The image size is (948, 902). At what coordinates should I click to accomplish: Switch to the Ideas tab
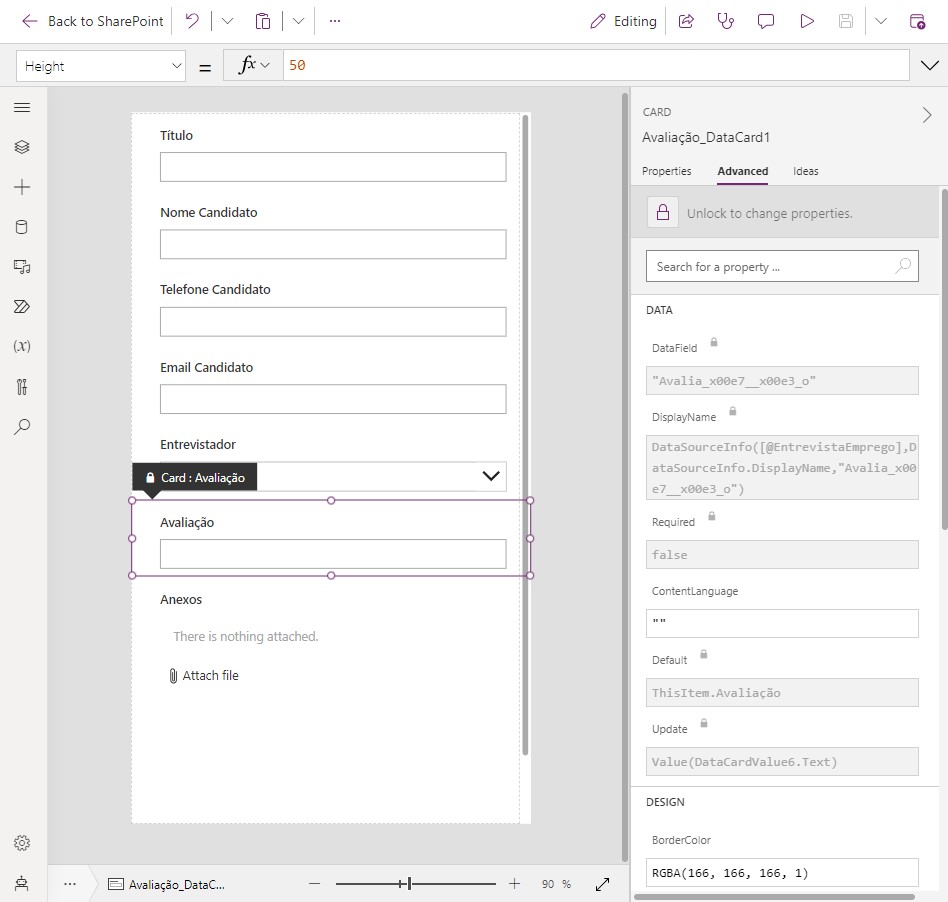pos(805,171)
